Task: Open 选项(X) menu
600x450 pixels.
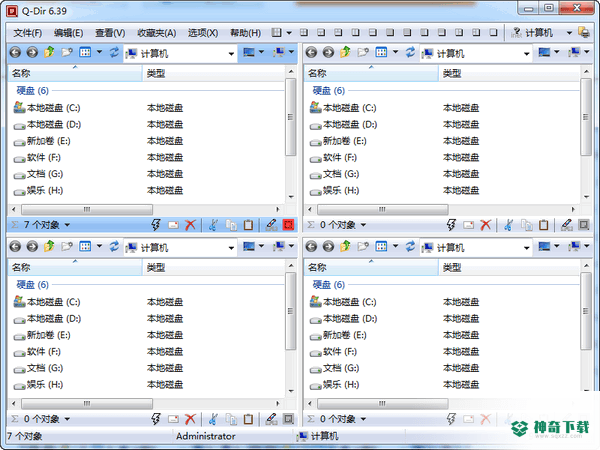Action: coord(203,33)
